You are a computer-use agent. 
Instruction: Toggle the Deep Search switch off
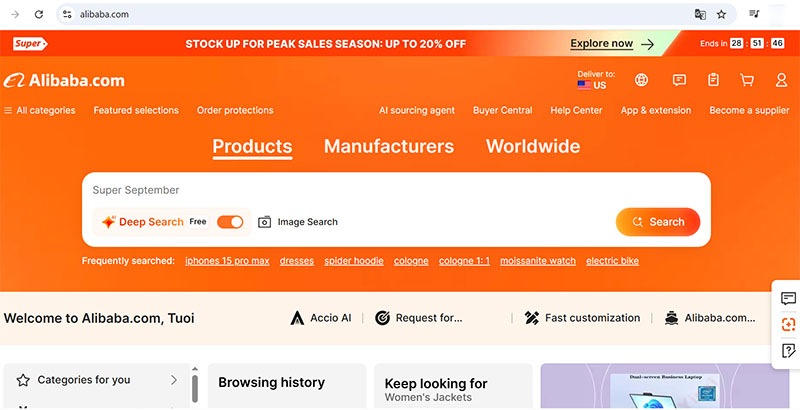pyautogui.click(x=230, y=222)
